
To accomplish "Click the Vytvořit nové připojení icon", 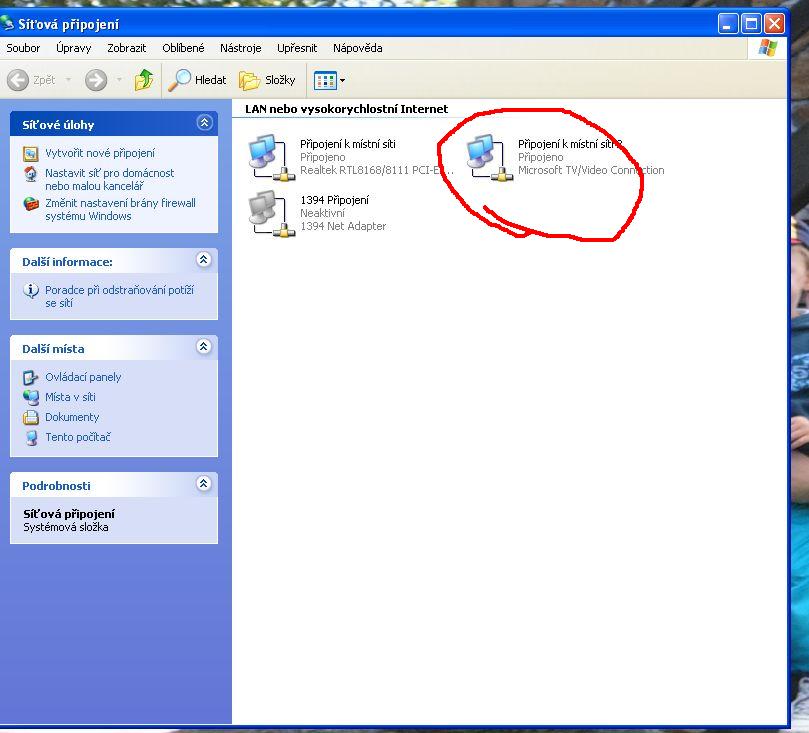I will 30,154.
